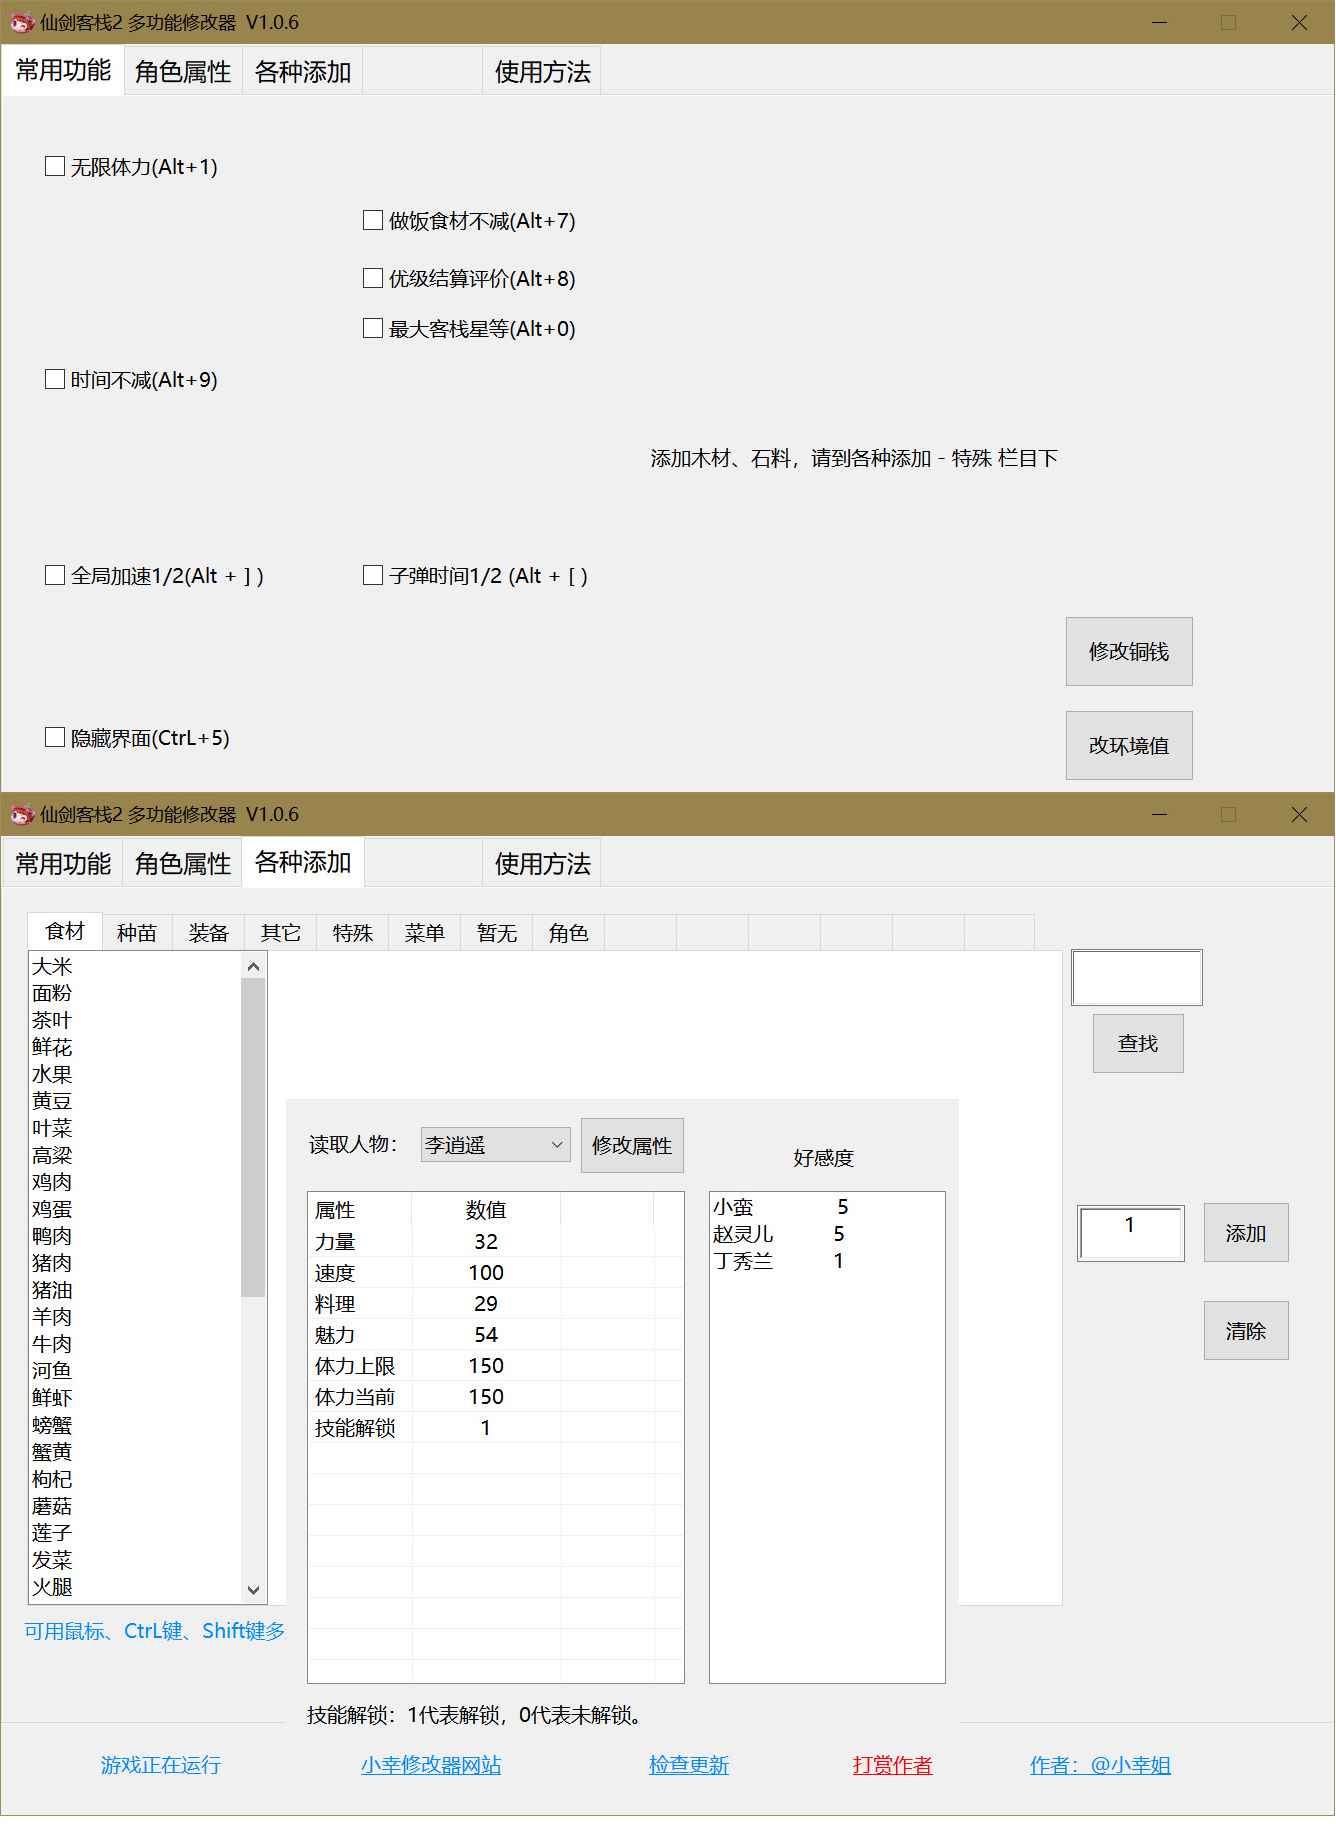Switch to 角色属性 tab in the top window
1336x1824 pixels.
183,72
